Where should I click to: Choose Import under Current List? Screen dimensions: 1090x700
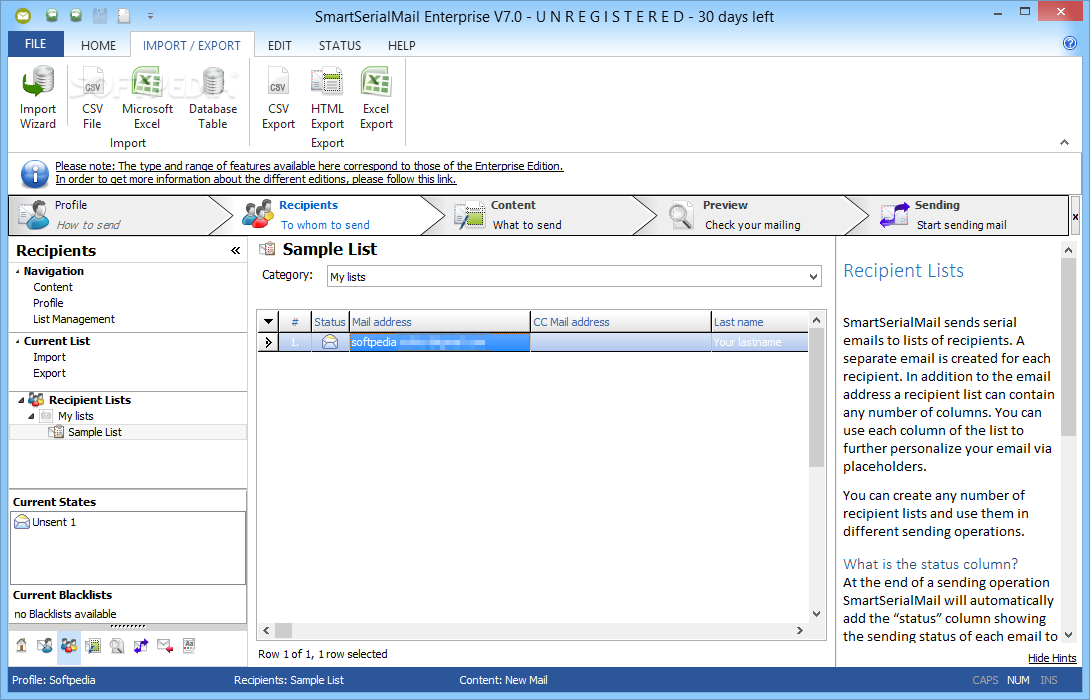point(49,357)
